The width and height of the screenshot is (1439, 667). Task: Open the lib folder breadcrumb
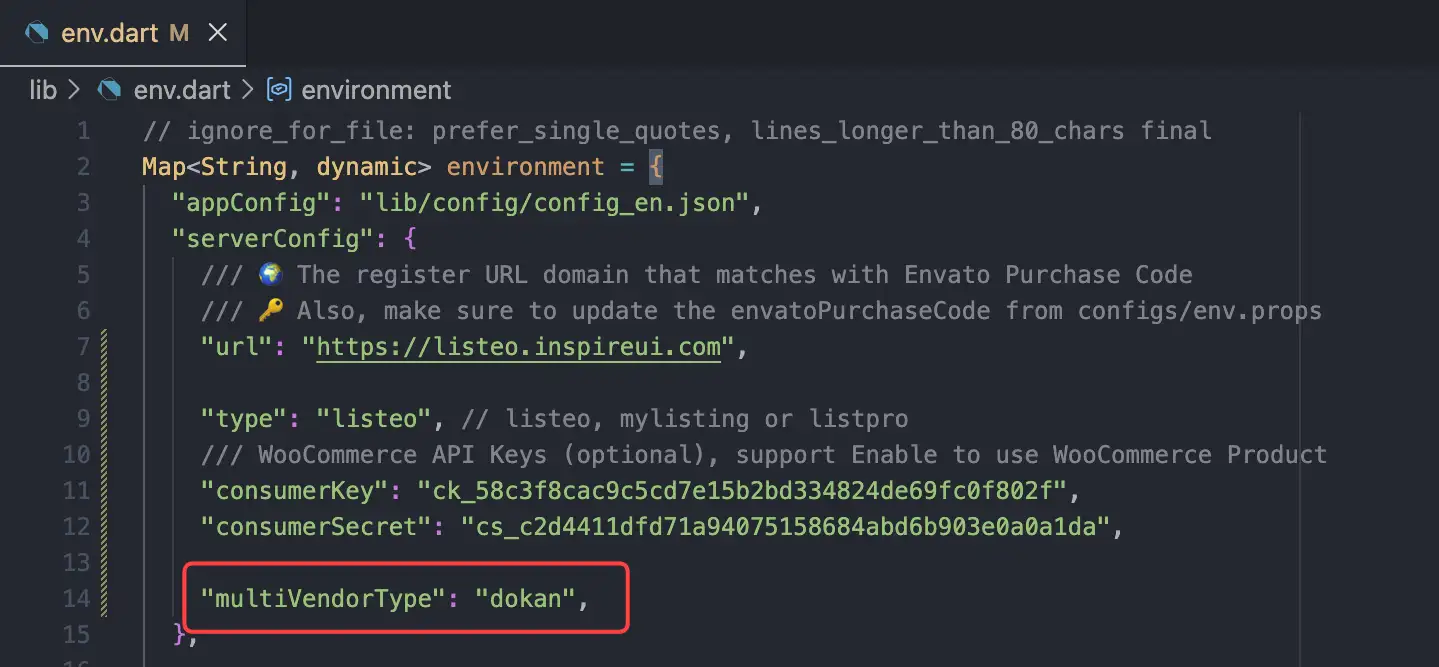coord(43,90)
